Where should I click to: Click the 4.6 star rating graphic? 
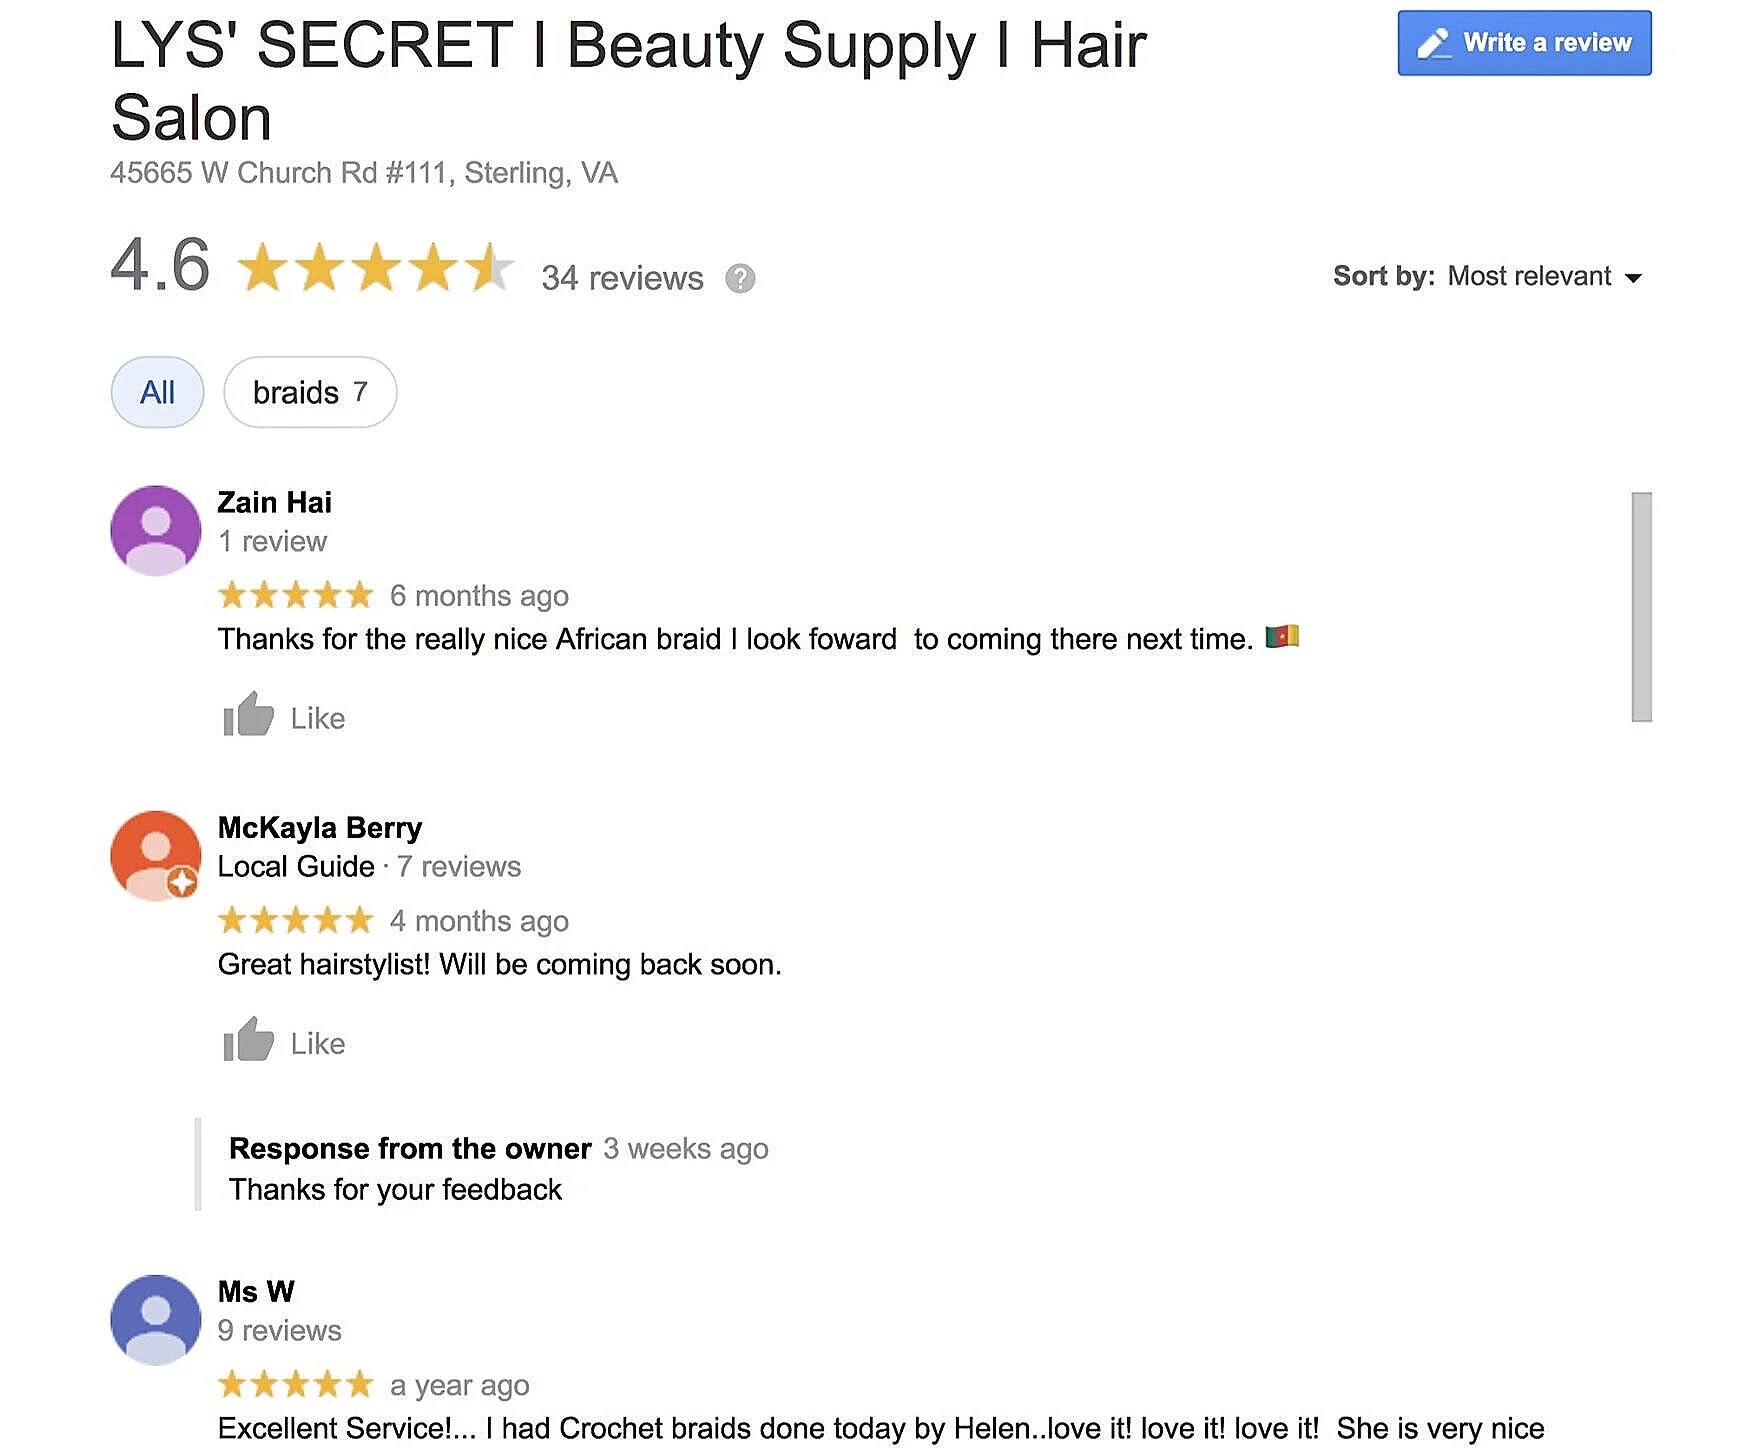376,268
